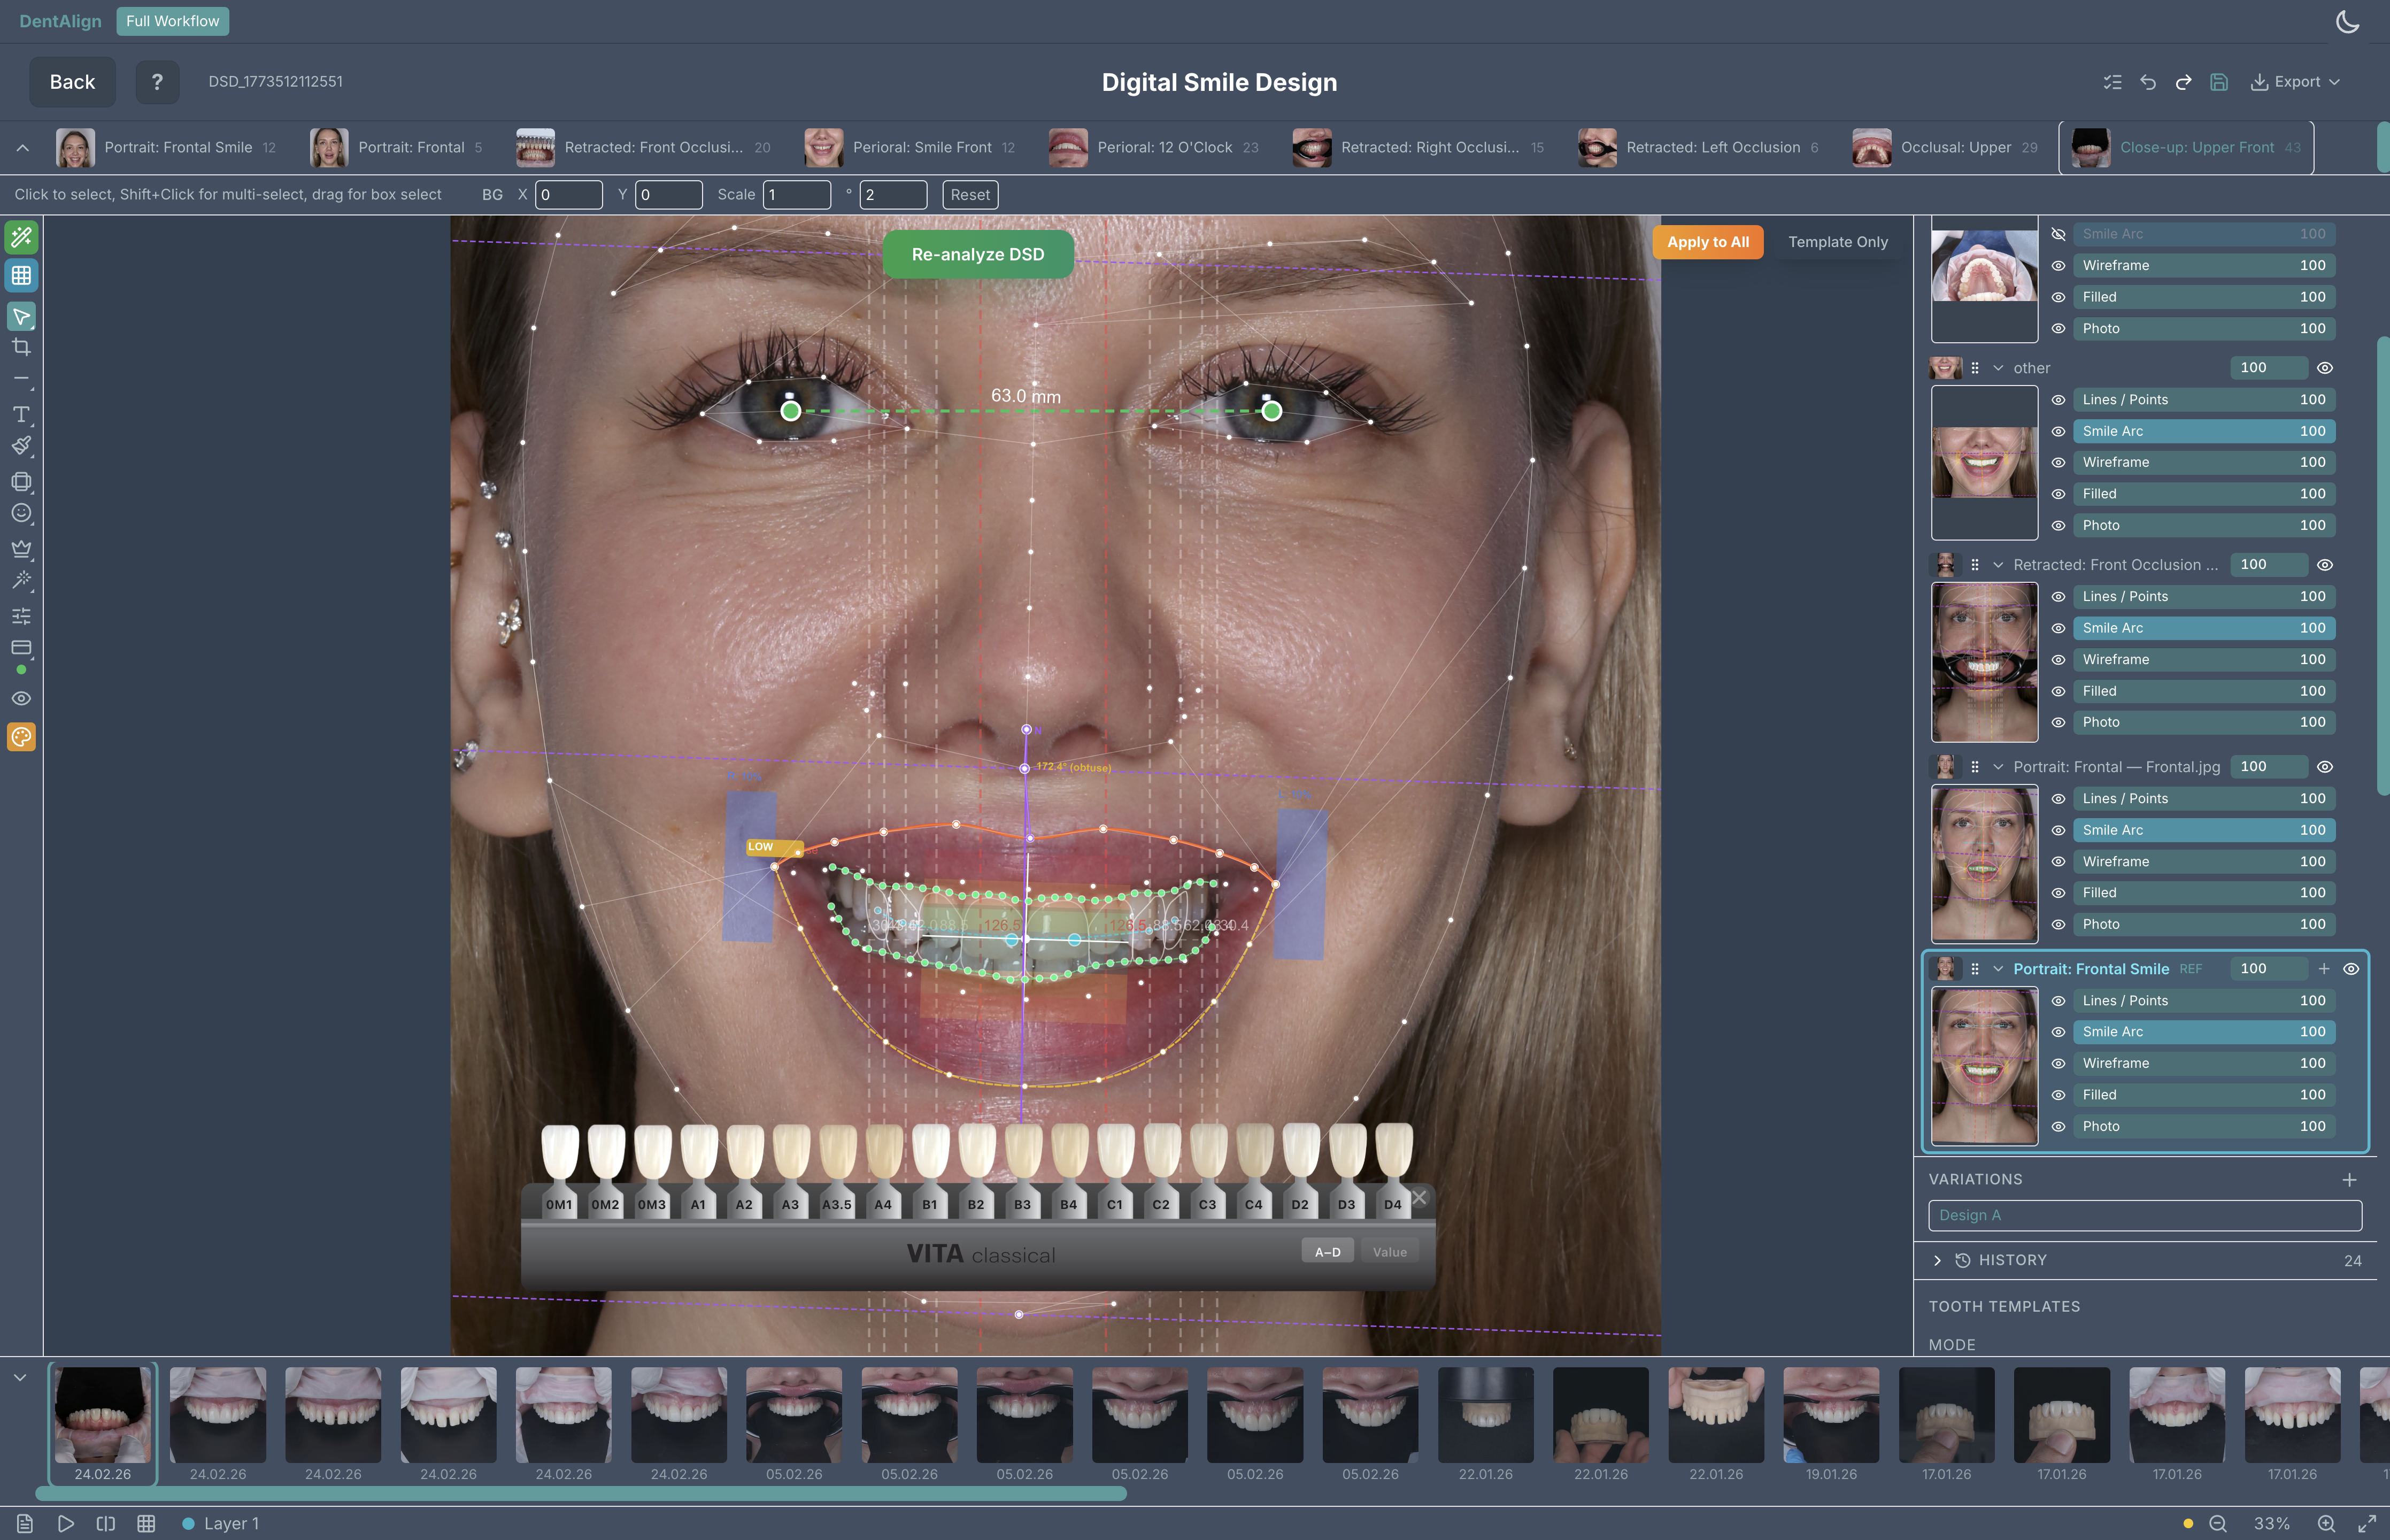2390x1540 pixels.
Task: Hide the Smile Arc layer of Portrait: Frontal Smile
Action: coord(2058,1031)
